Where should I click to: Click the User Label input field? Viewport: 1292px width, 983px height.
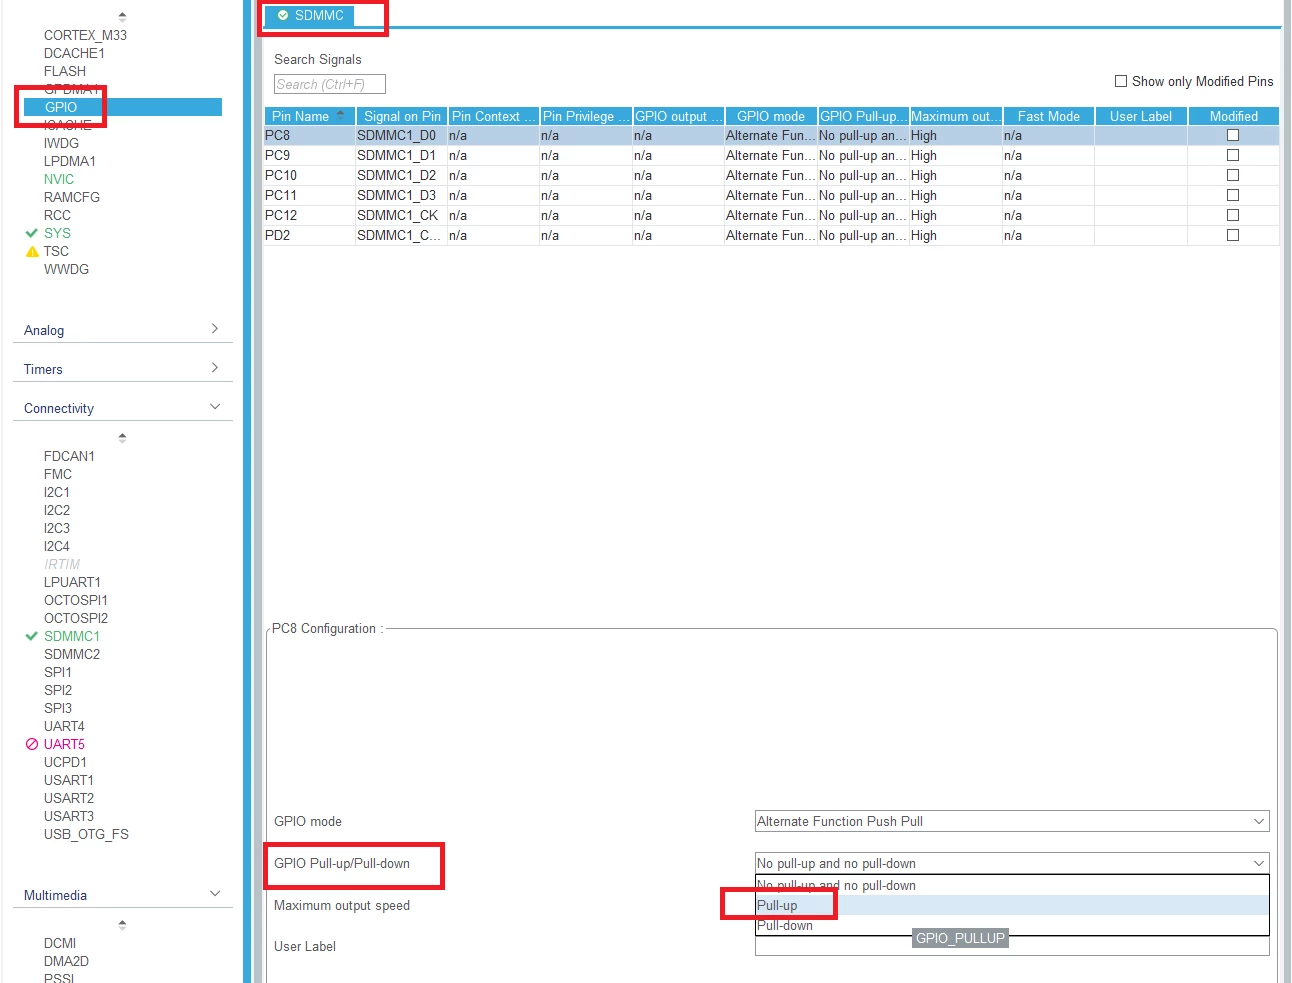pyautogui.click(x=1012, y=946)
